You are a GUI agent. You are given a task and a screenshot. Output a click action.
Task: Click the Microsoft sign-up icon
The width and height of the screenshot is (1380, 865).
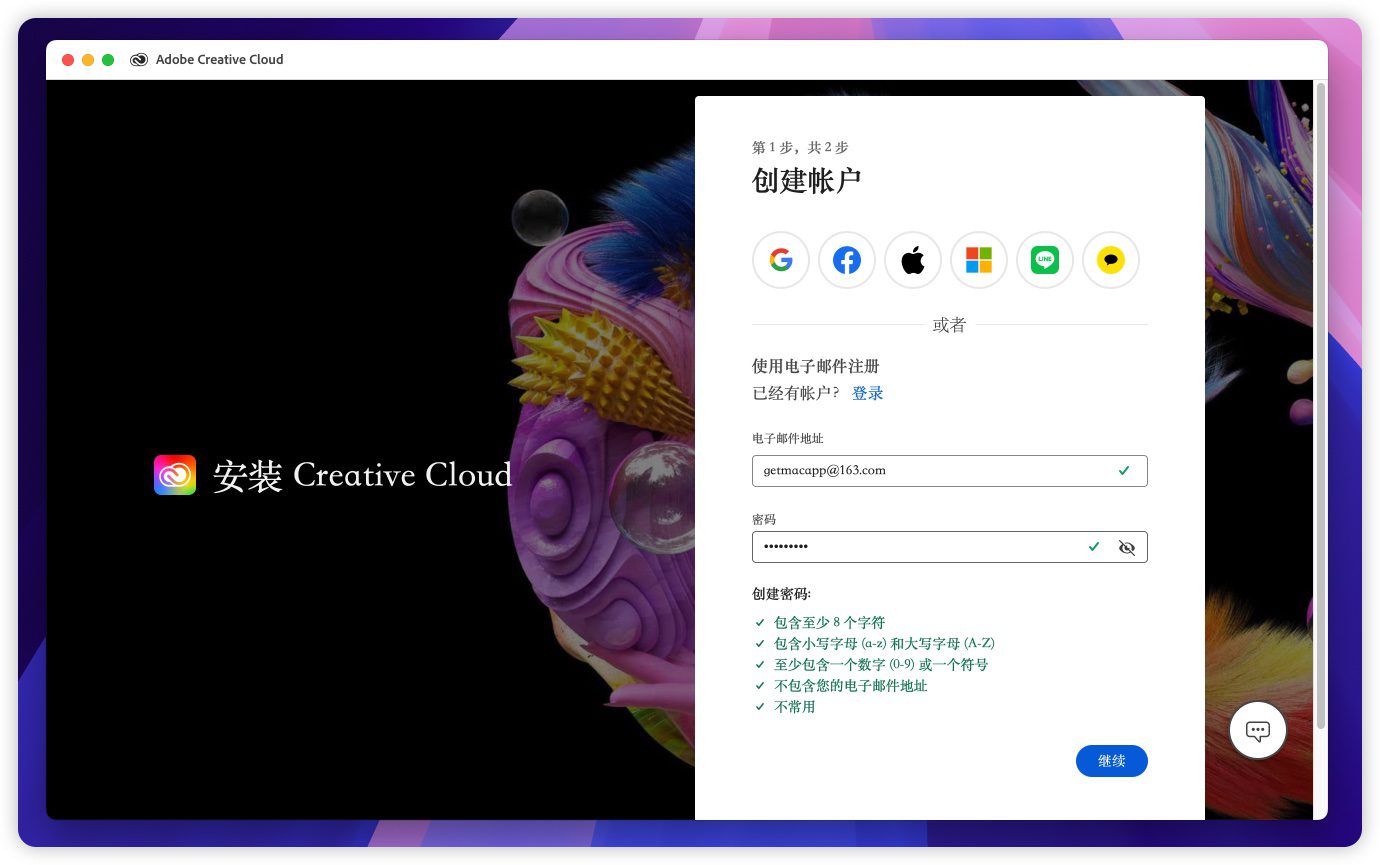coord(979,261)
